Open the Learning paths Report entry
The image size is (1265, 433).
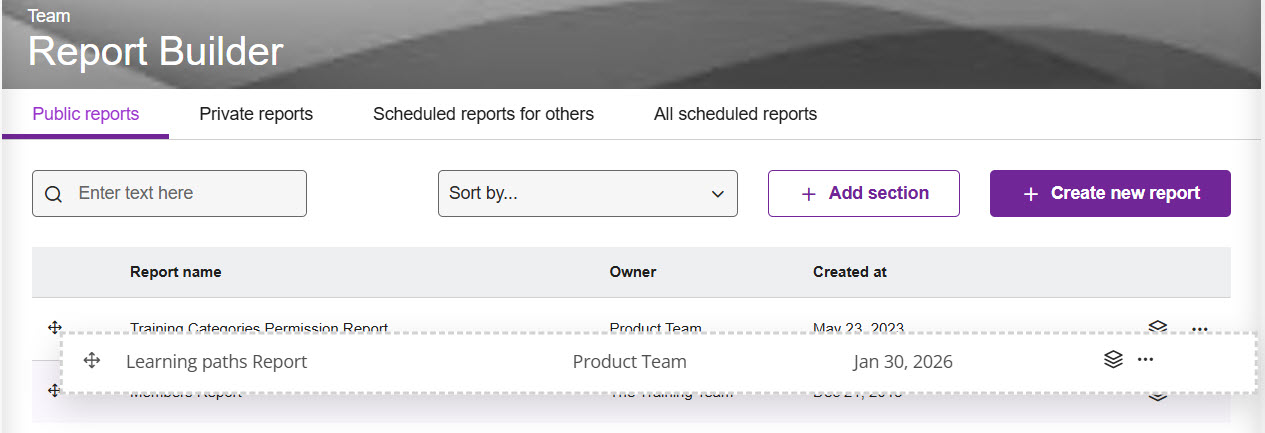216,362
